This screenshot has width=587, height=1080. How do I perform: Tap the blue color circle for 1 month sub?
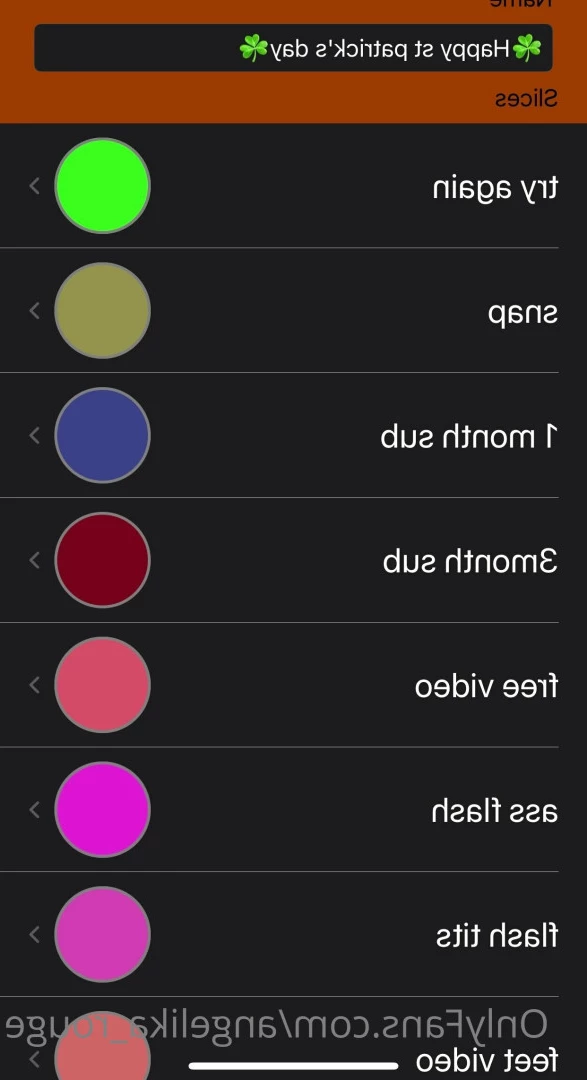tap(102, 435)
